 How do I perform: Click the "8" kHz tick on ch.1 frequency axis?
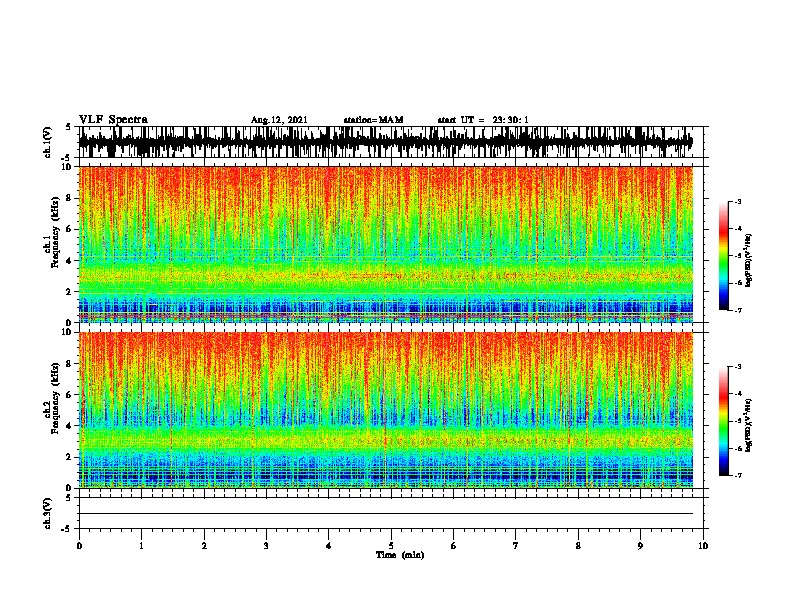coord(69,198)
